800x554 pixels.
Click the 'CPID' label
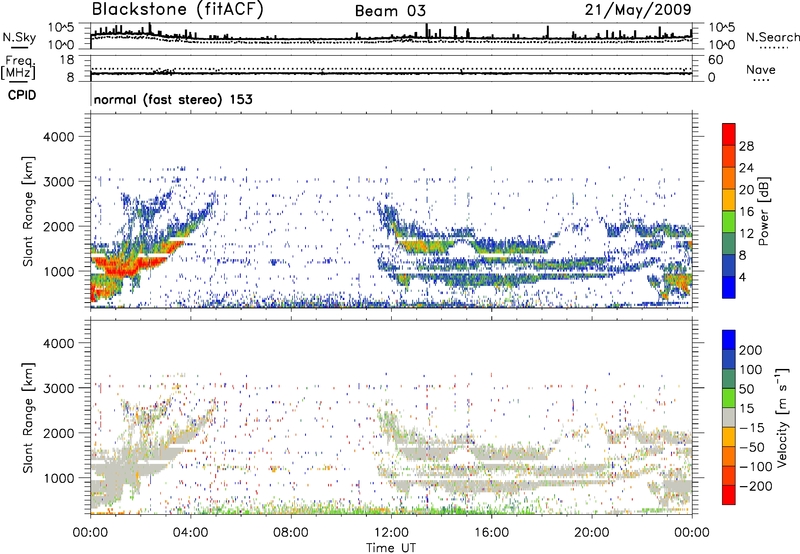pyautogui.click(x=22, y=95)
